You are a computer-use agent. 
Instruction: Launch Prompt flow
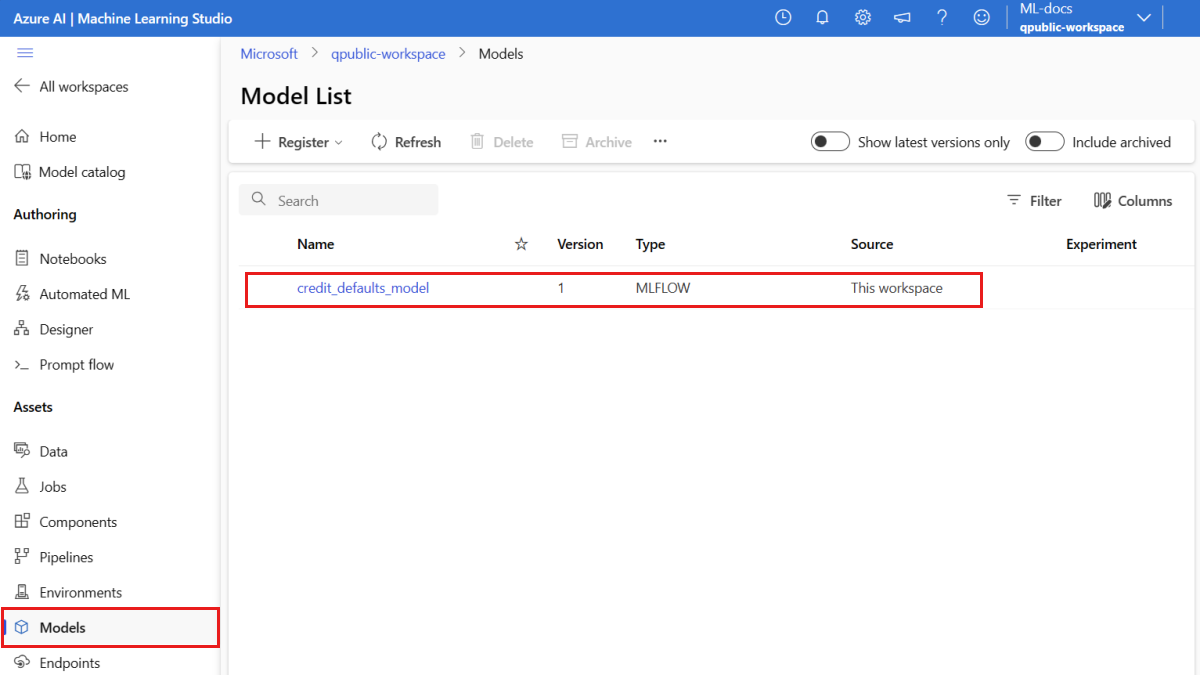pyautogui.click(x=76, y=364)
